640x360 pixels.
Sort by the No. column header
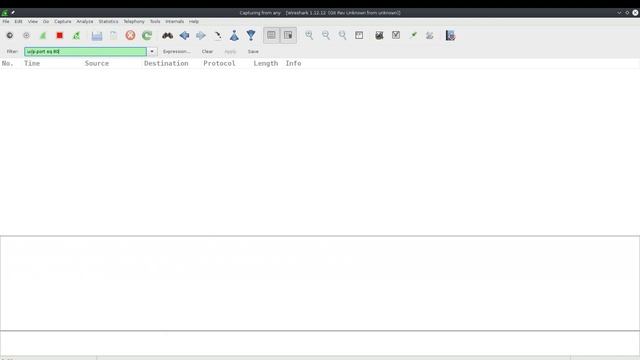pyautogui.click(x=7, y=63)
